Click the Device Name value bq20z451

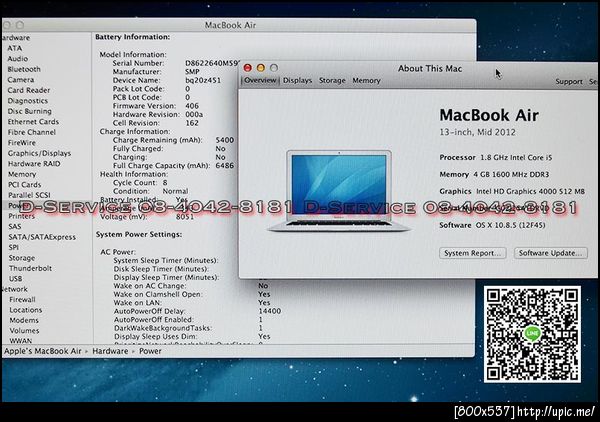(203, 80)
